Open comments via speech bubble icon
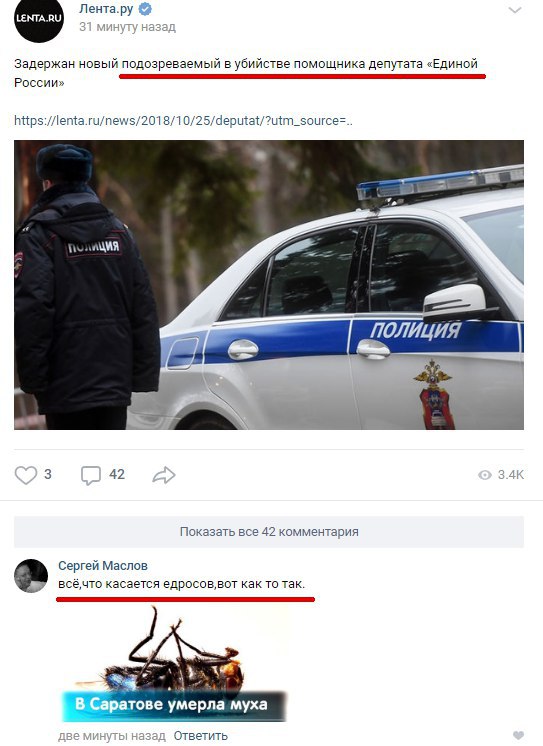Viewport: 543px width, 746px height. click(90, 475)
